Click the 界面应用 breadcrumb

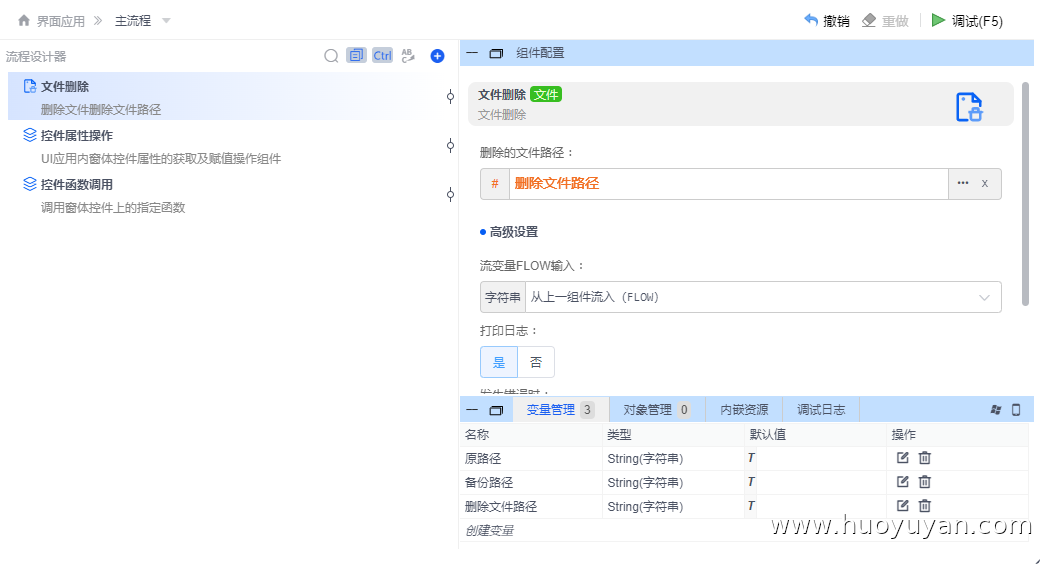(x=60, y=21)
